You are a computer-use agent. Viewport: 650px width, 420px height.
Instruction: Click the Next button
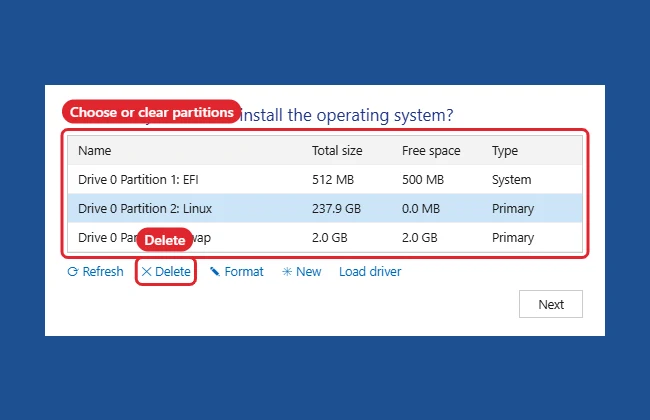[551, 304]
